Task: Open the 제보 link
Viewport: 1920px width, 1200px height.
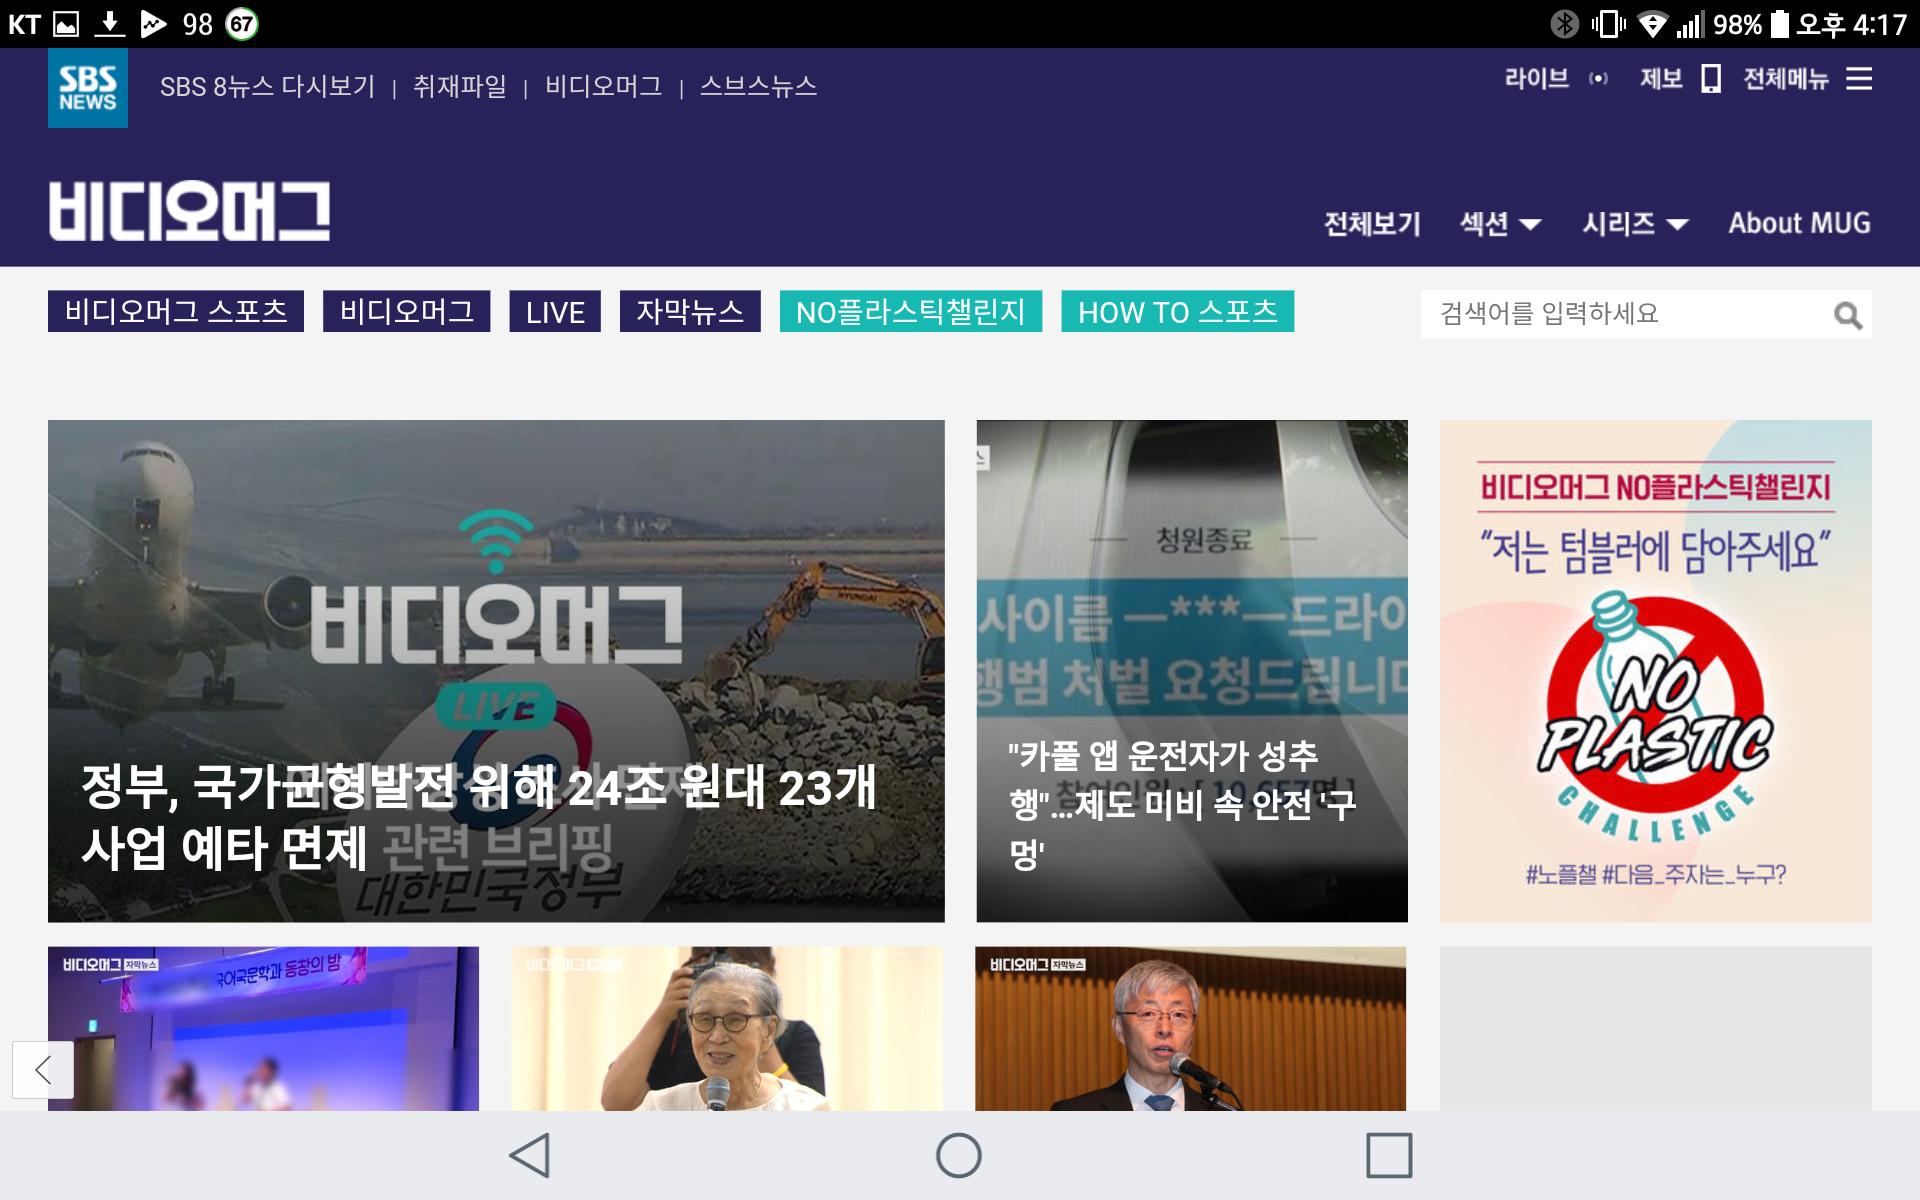Action: tap(1661, 79)
